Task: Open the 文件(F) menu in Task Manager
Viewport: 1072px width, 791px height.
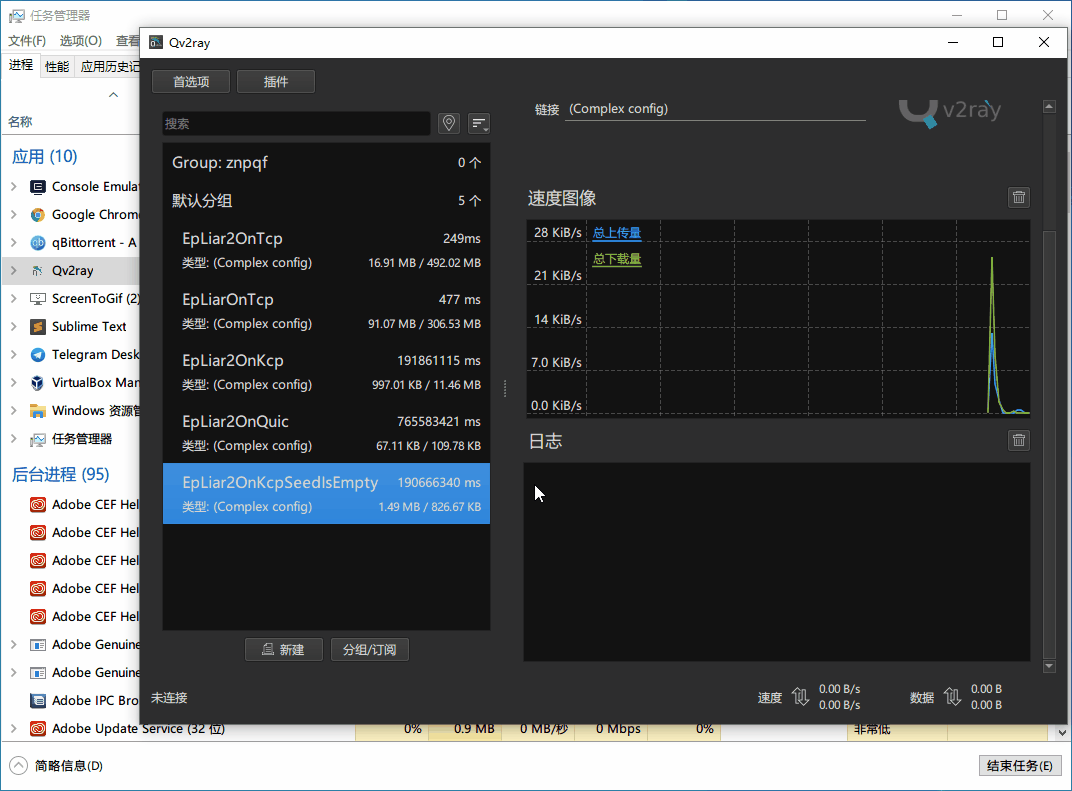Action: point(27,40)
